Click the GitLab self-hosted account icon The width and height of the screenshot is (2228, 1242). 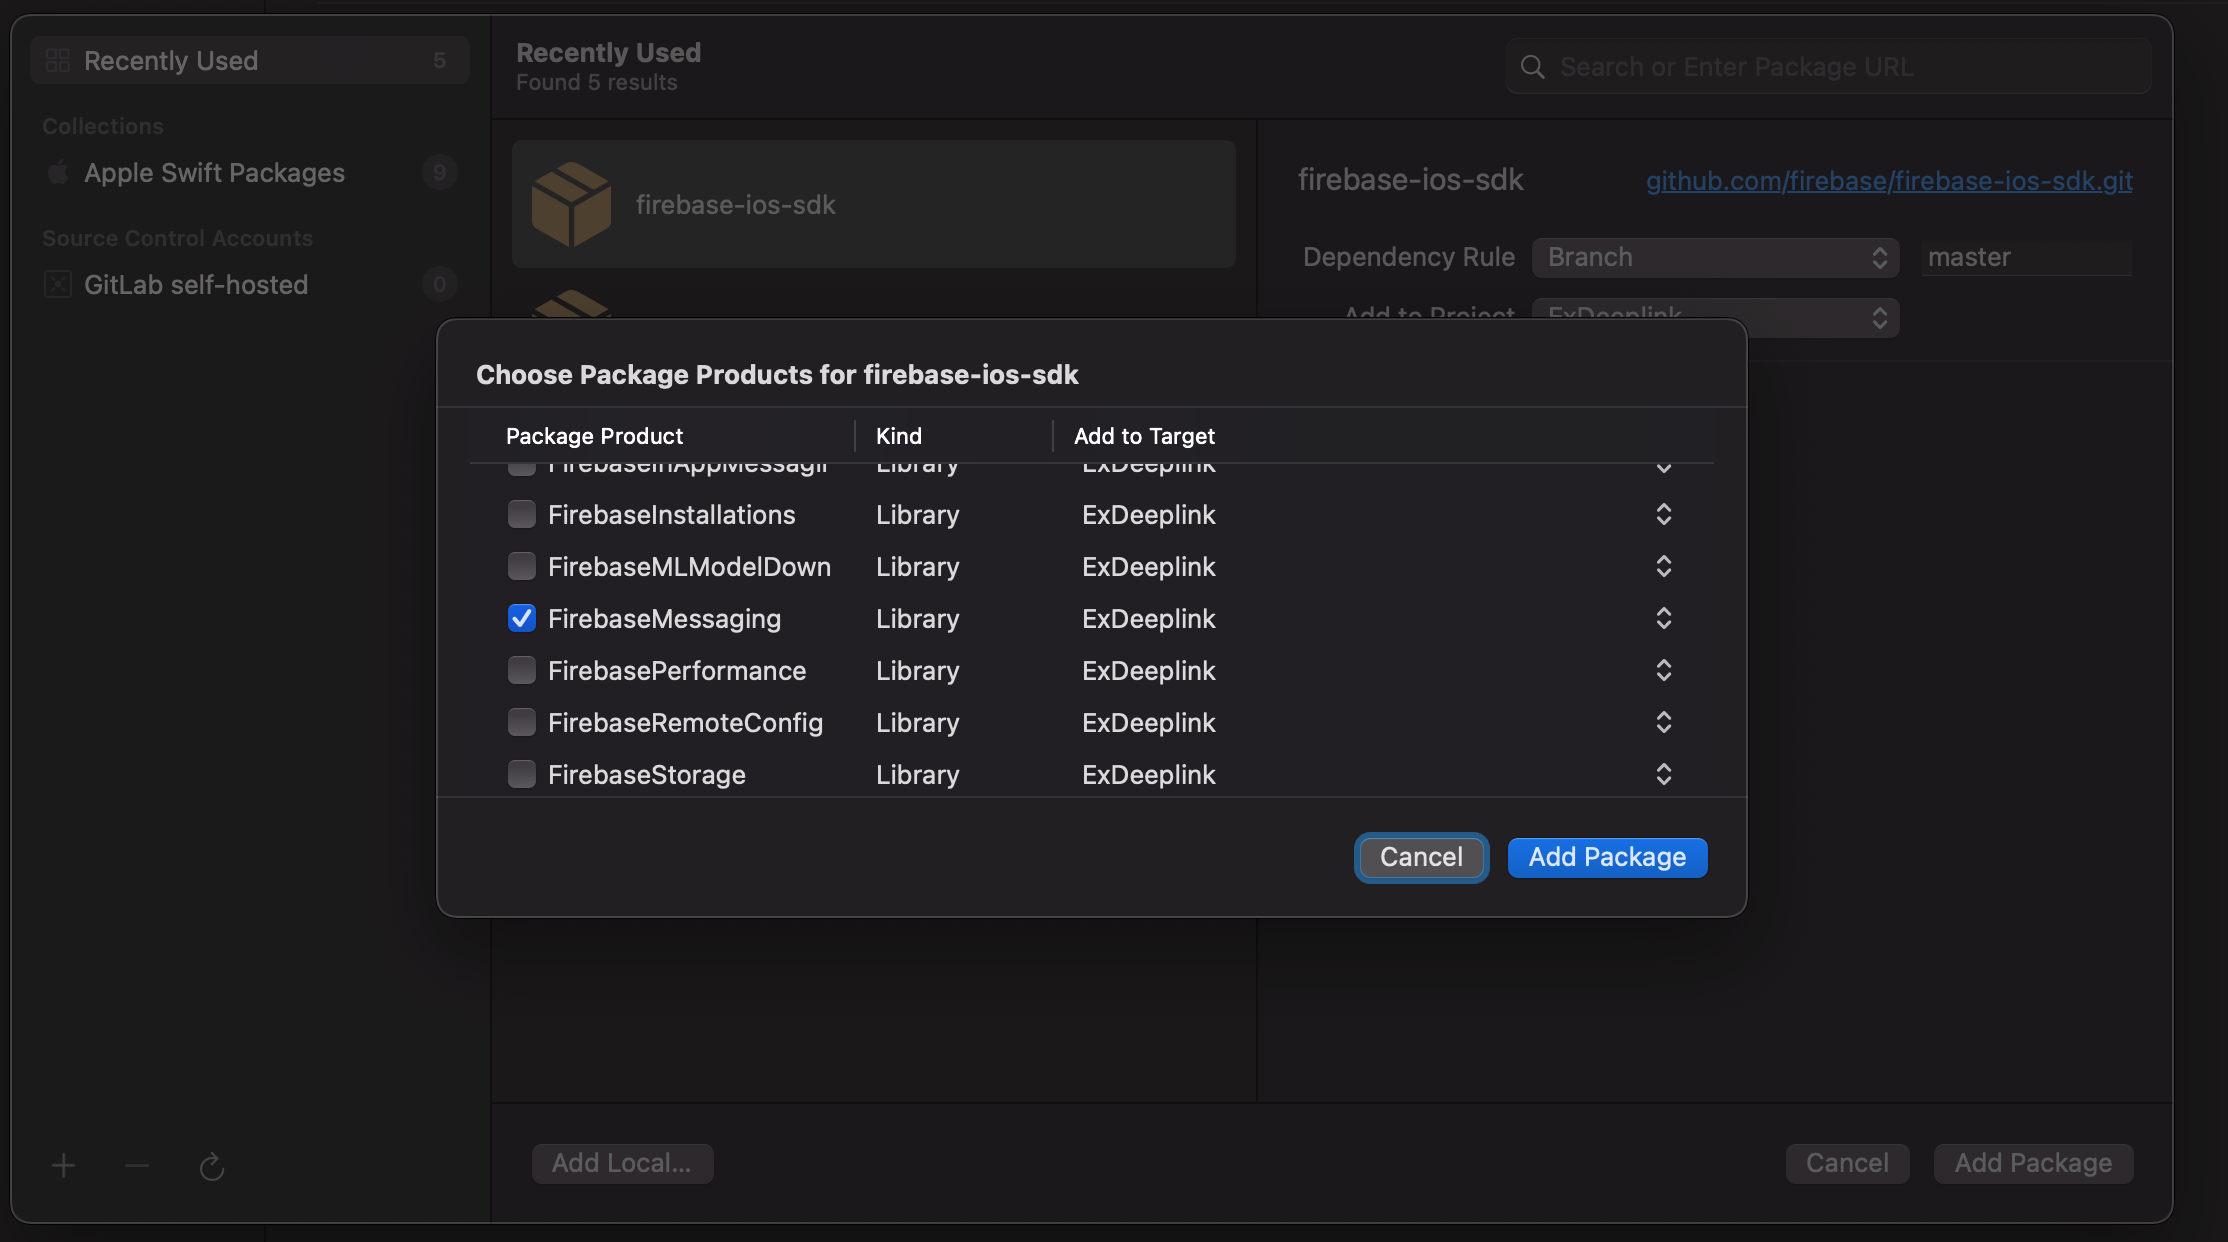pyautogui.click(x=58, y=285)
